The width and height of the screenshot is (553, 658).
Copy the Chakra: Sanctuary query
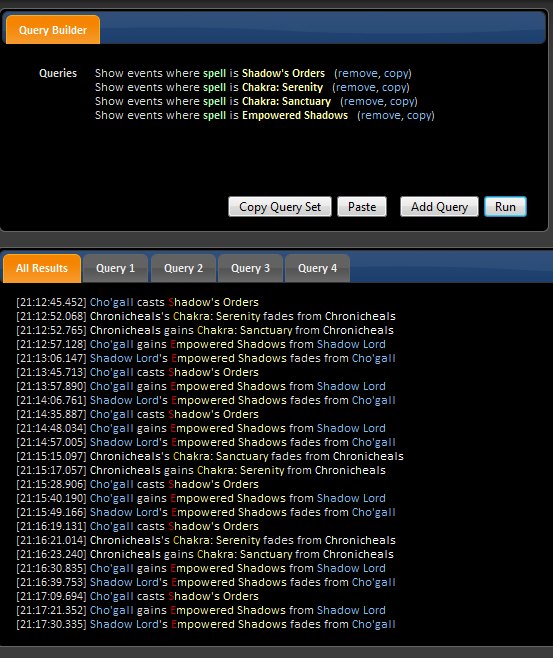(402, 101)
